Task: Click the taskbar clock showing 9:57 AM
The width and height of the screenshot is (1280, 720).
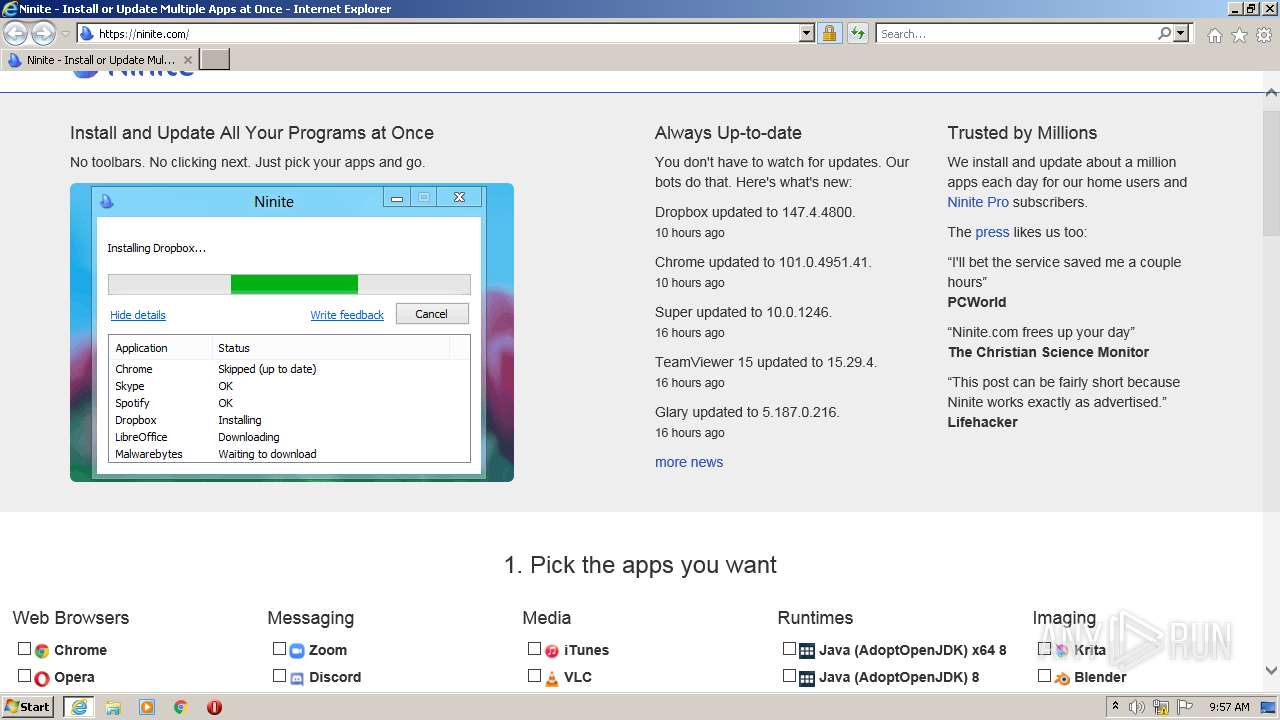Action: [1228, 707]
